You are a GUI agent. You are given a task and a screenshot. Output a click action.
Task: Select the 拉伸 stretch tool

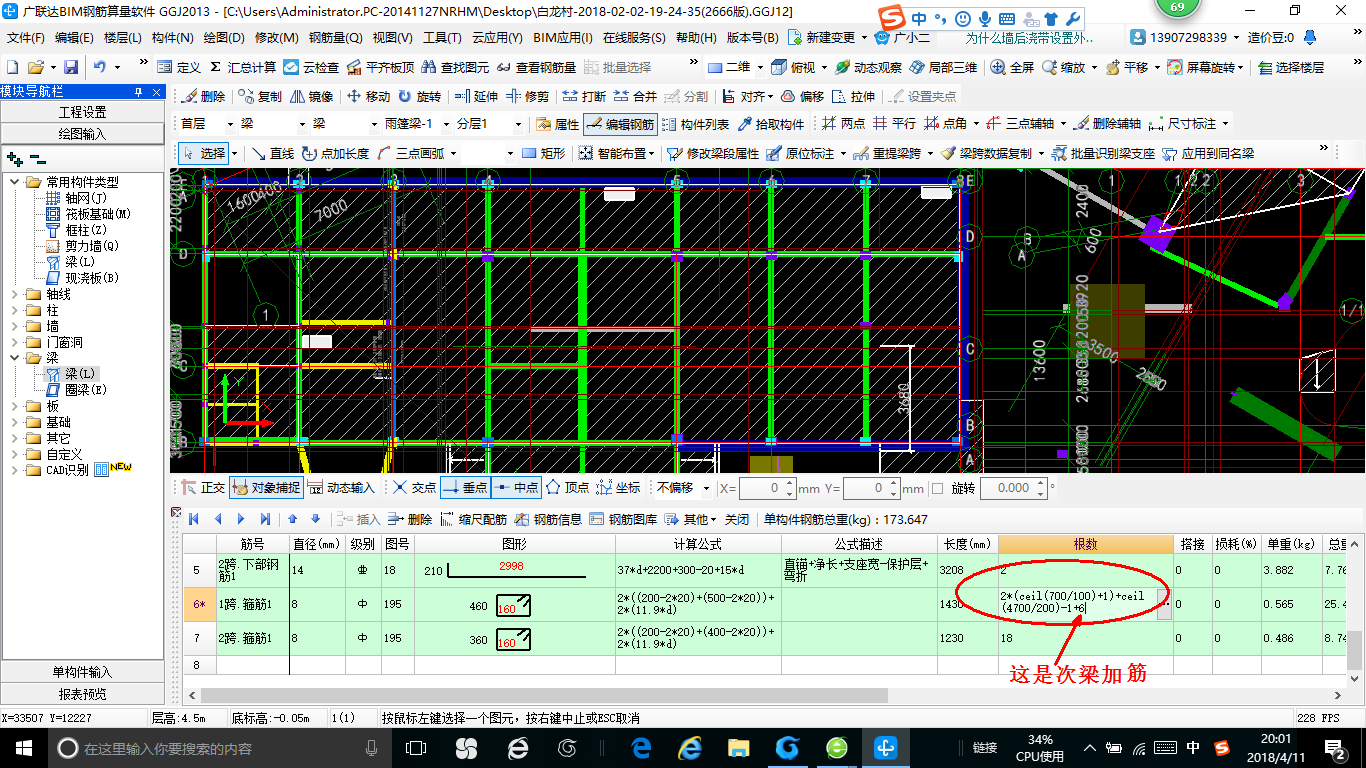pos(853,96)
